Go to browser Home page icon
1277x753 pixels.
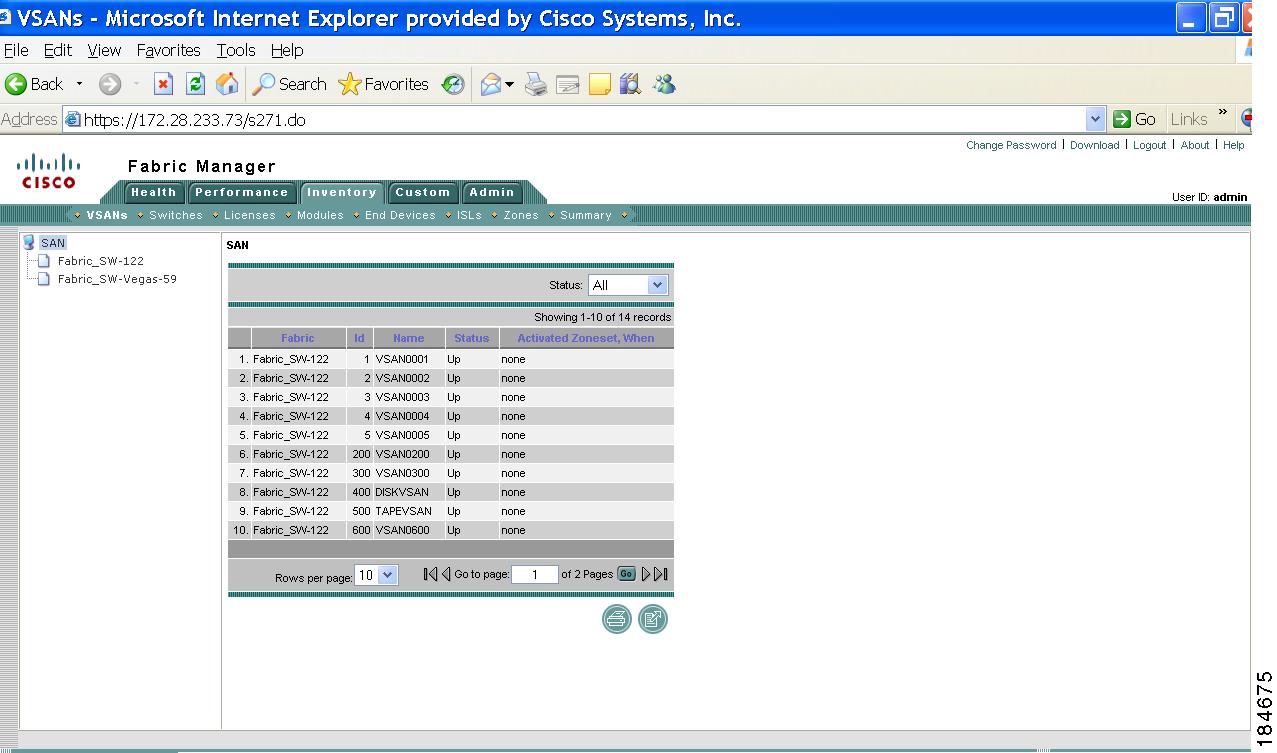pyautogui.click(x=228, y=84)
